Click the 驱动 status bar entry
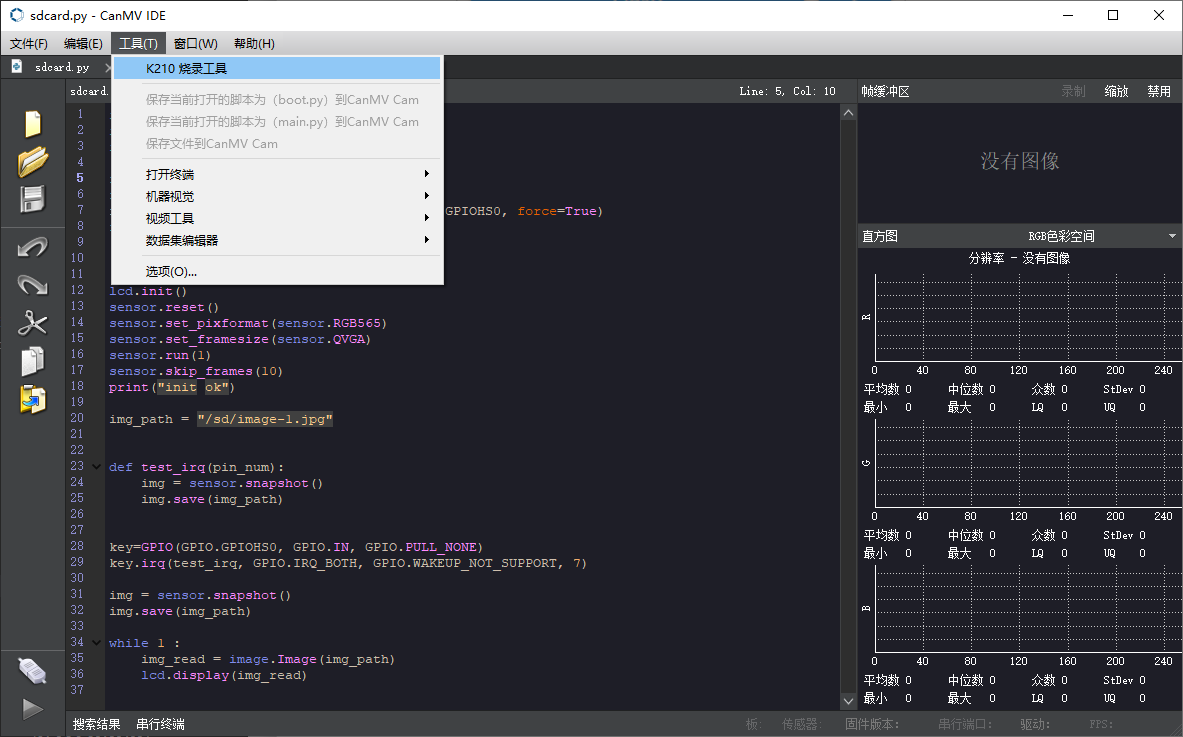Screen dimensions: 1183x737 (x=1035, y=724)
